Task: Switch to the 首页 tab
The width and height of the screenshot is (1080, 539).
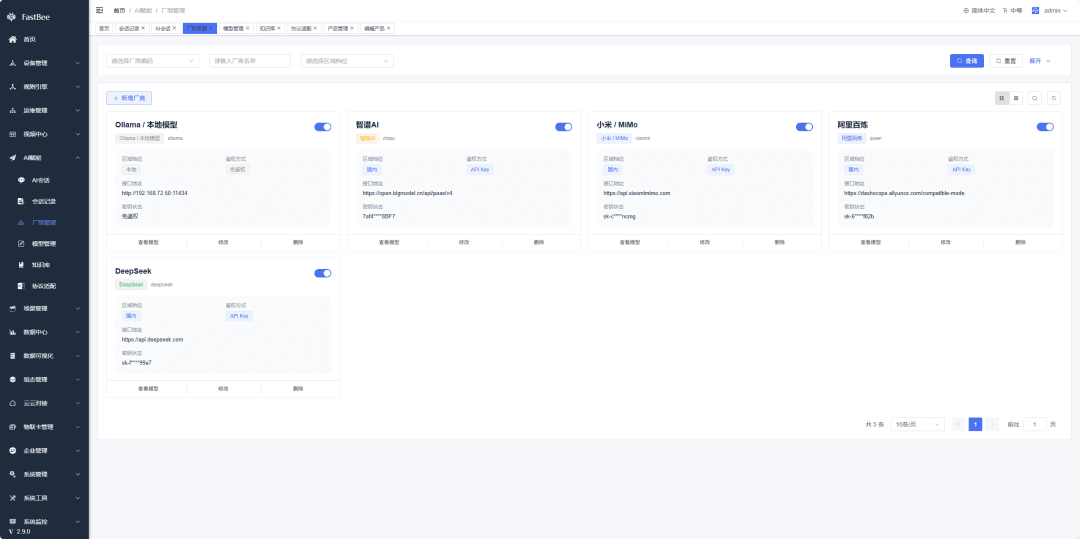Action: [x=104, y=28]
